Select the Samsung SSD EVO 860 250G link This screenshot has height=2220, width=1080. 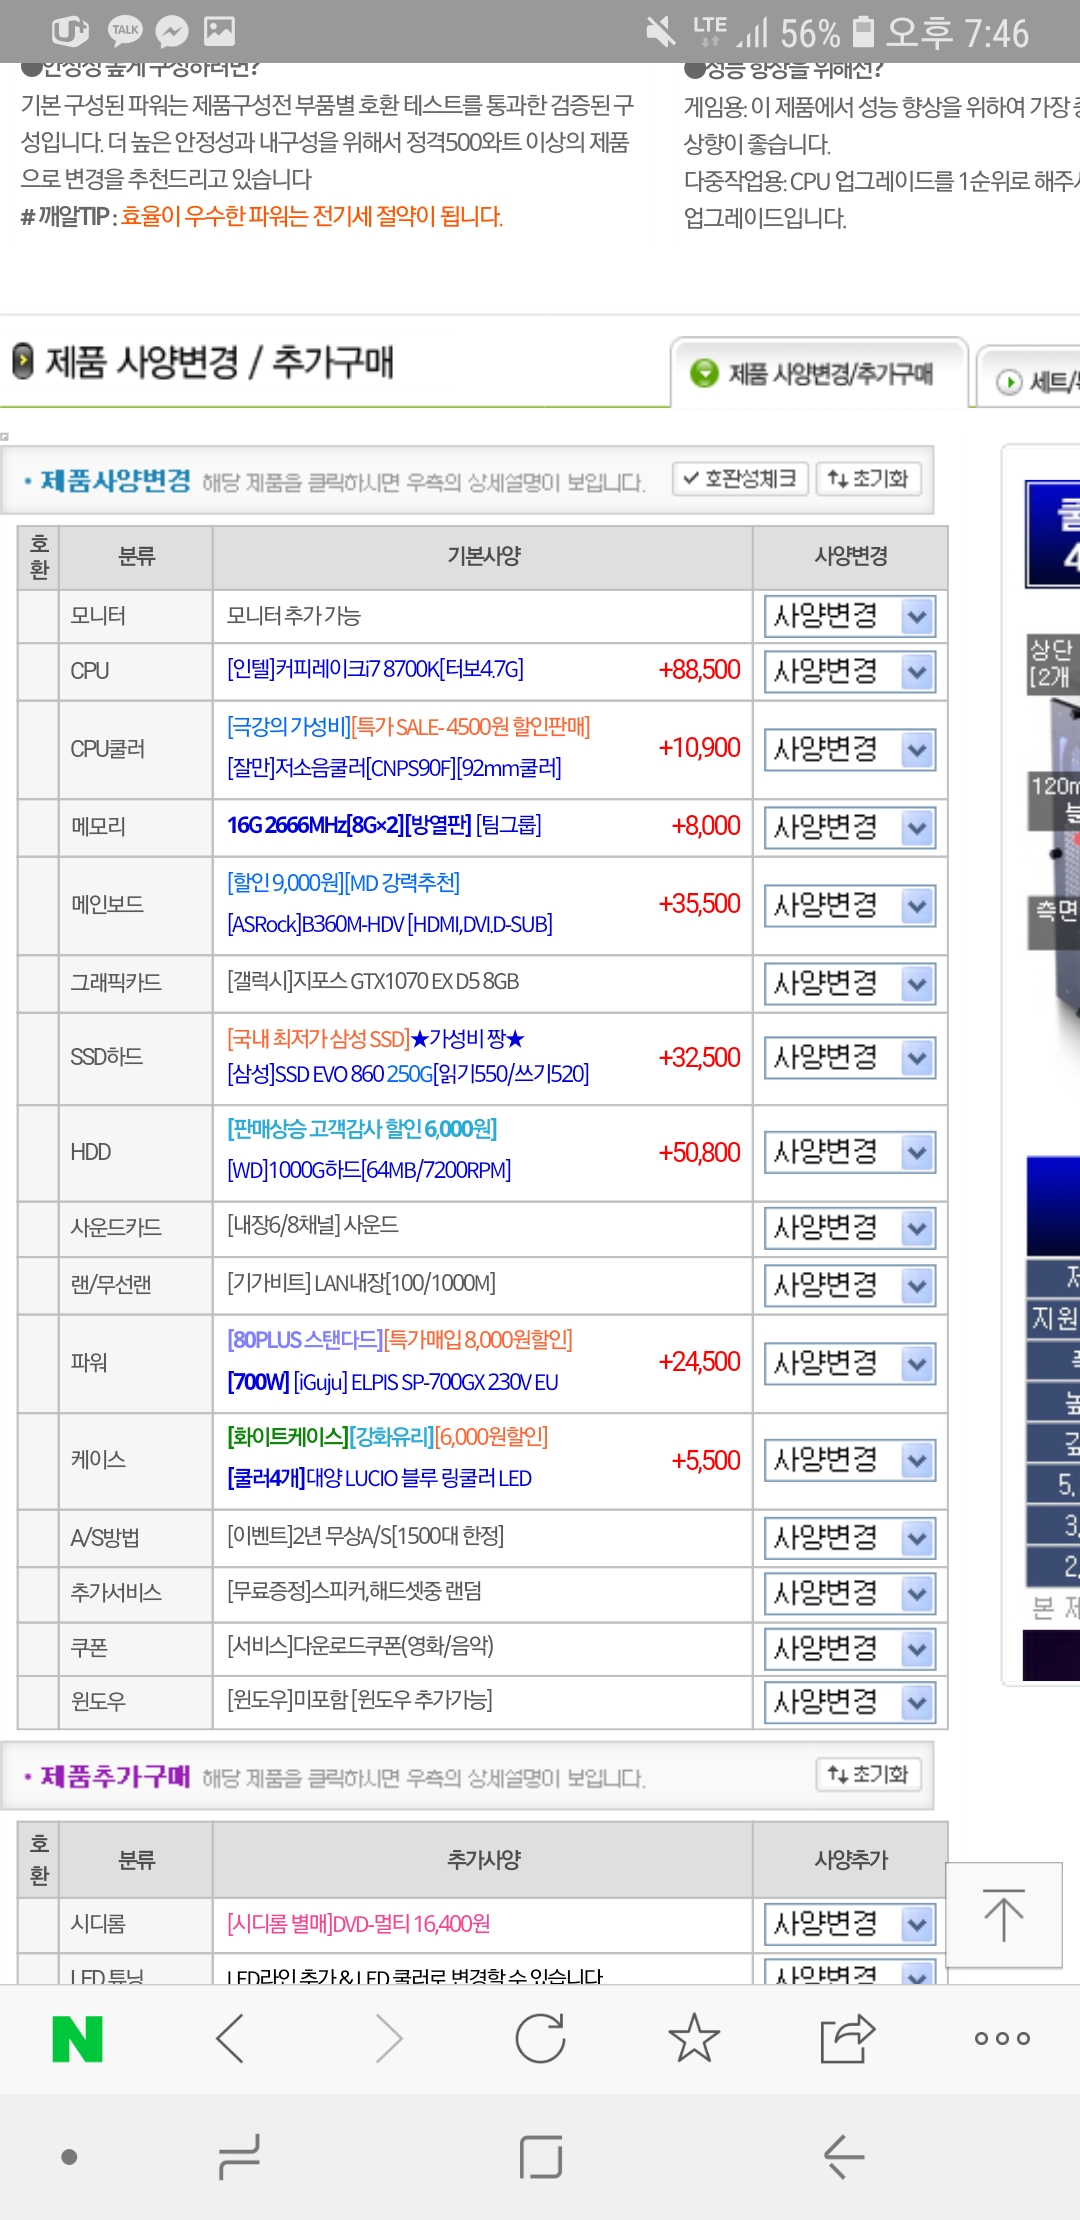pyautogui.click(x=408, y=1074)
